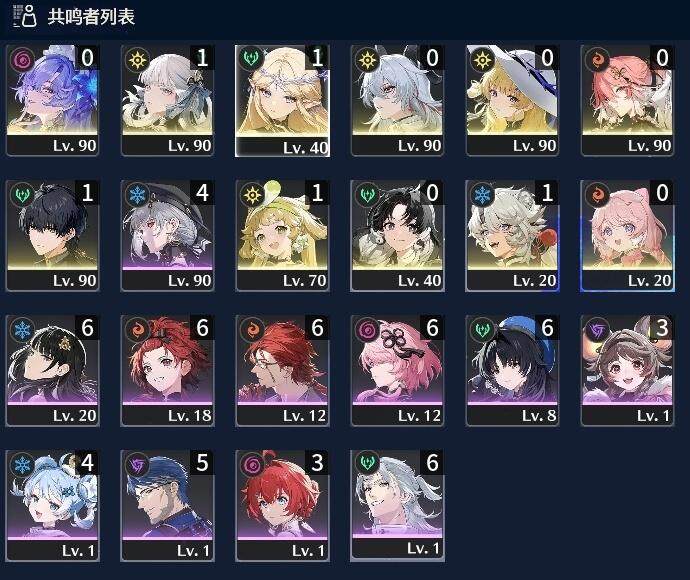The width and height of the screenshot is (690, 580).
Task: Click the Havoc element icon on the pink-haired Lv. 12 card
Action: pyautogui.click(x=367, y=330)
